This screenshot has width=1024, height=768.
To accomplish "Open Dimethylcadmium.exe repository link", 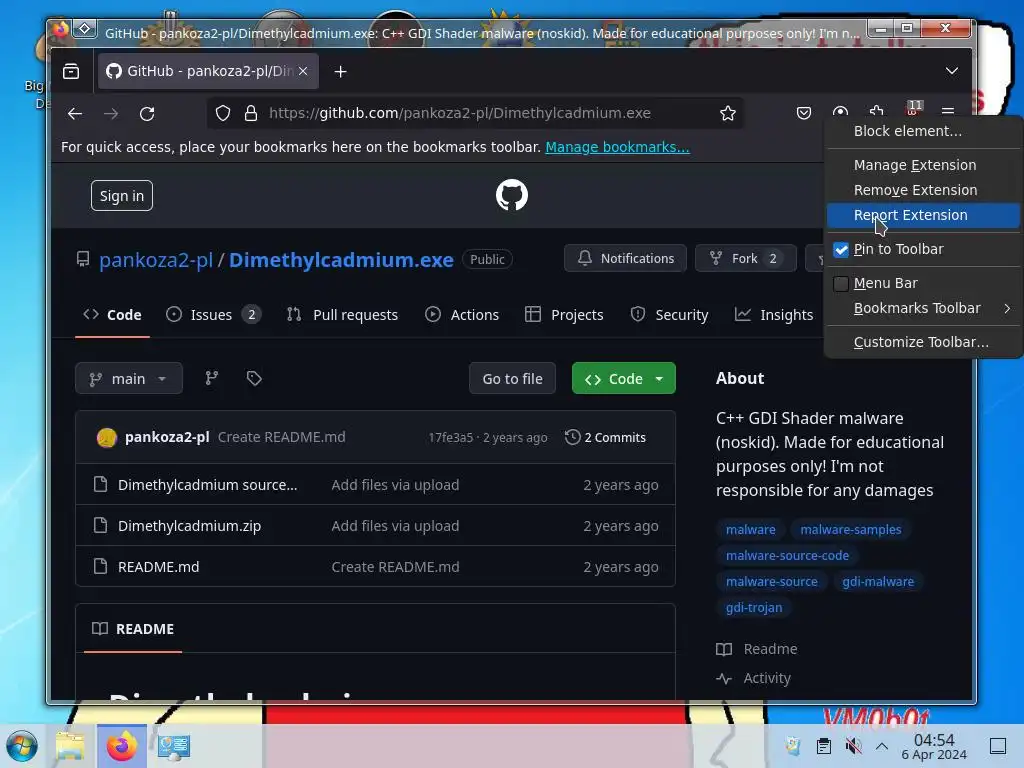I will (x=341, y=260).
